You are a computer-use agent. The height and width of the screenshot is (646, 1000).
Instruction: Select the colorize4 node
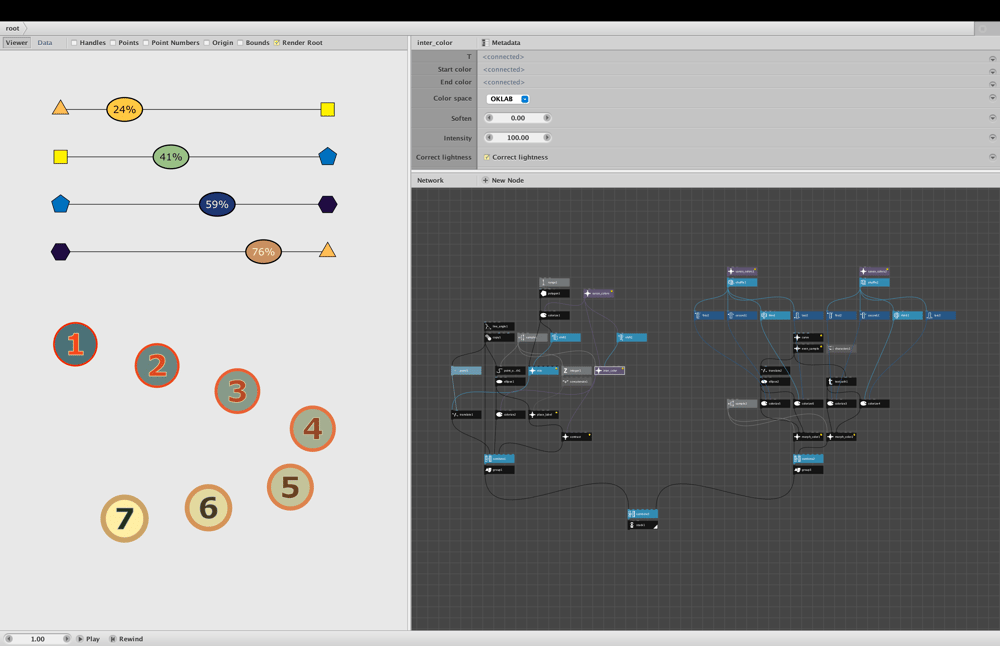[x=874, y=404]
